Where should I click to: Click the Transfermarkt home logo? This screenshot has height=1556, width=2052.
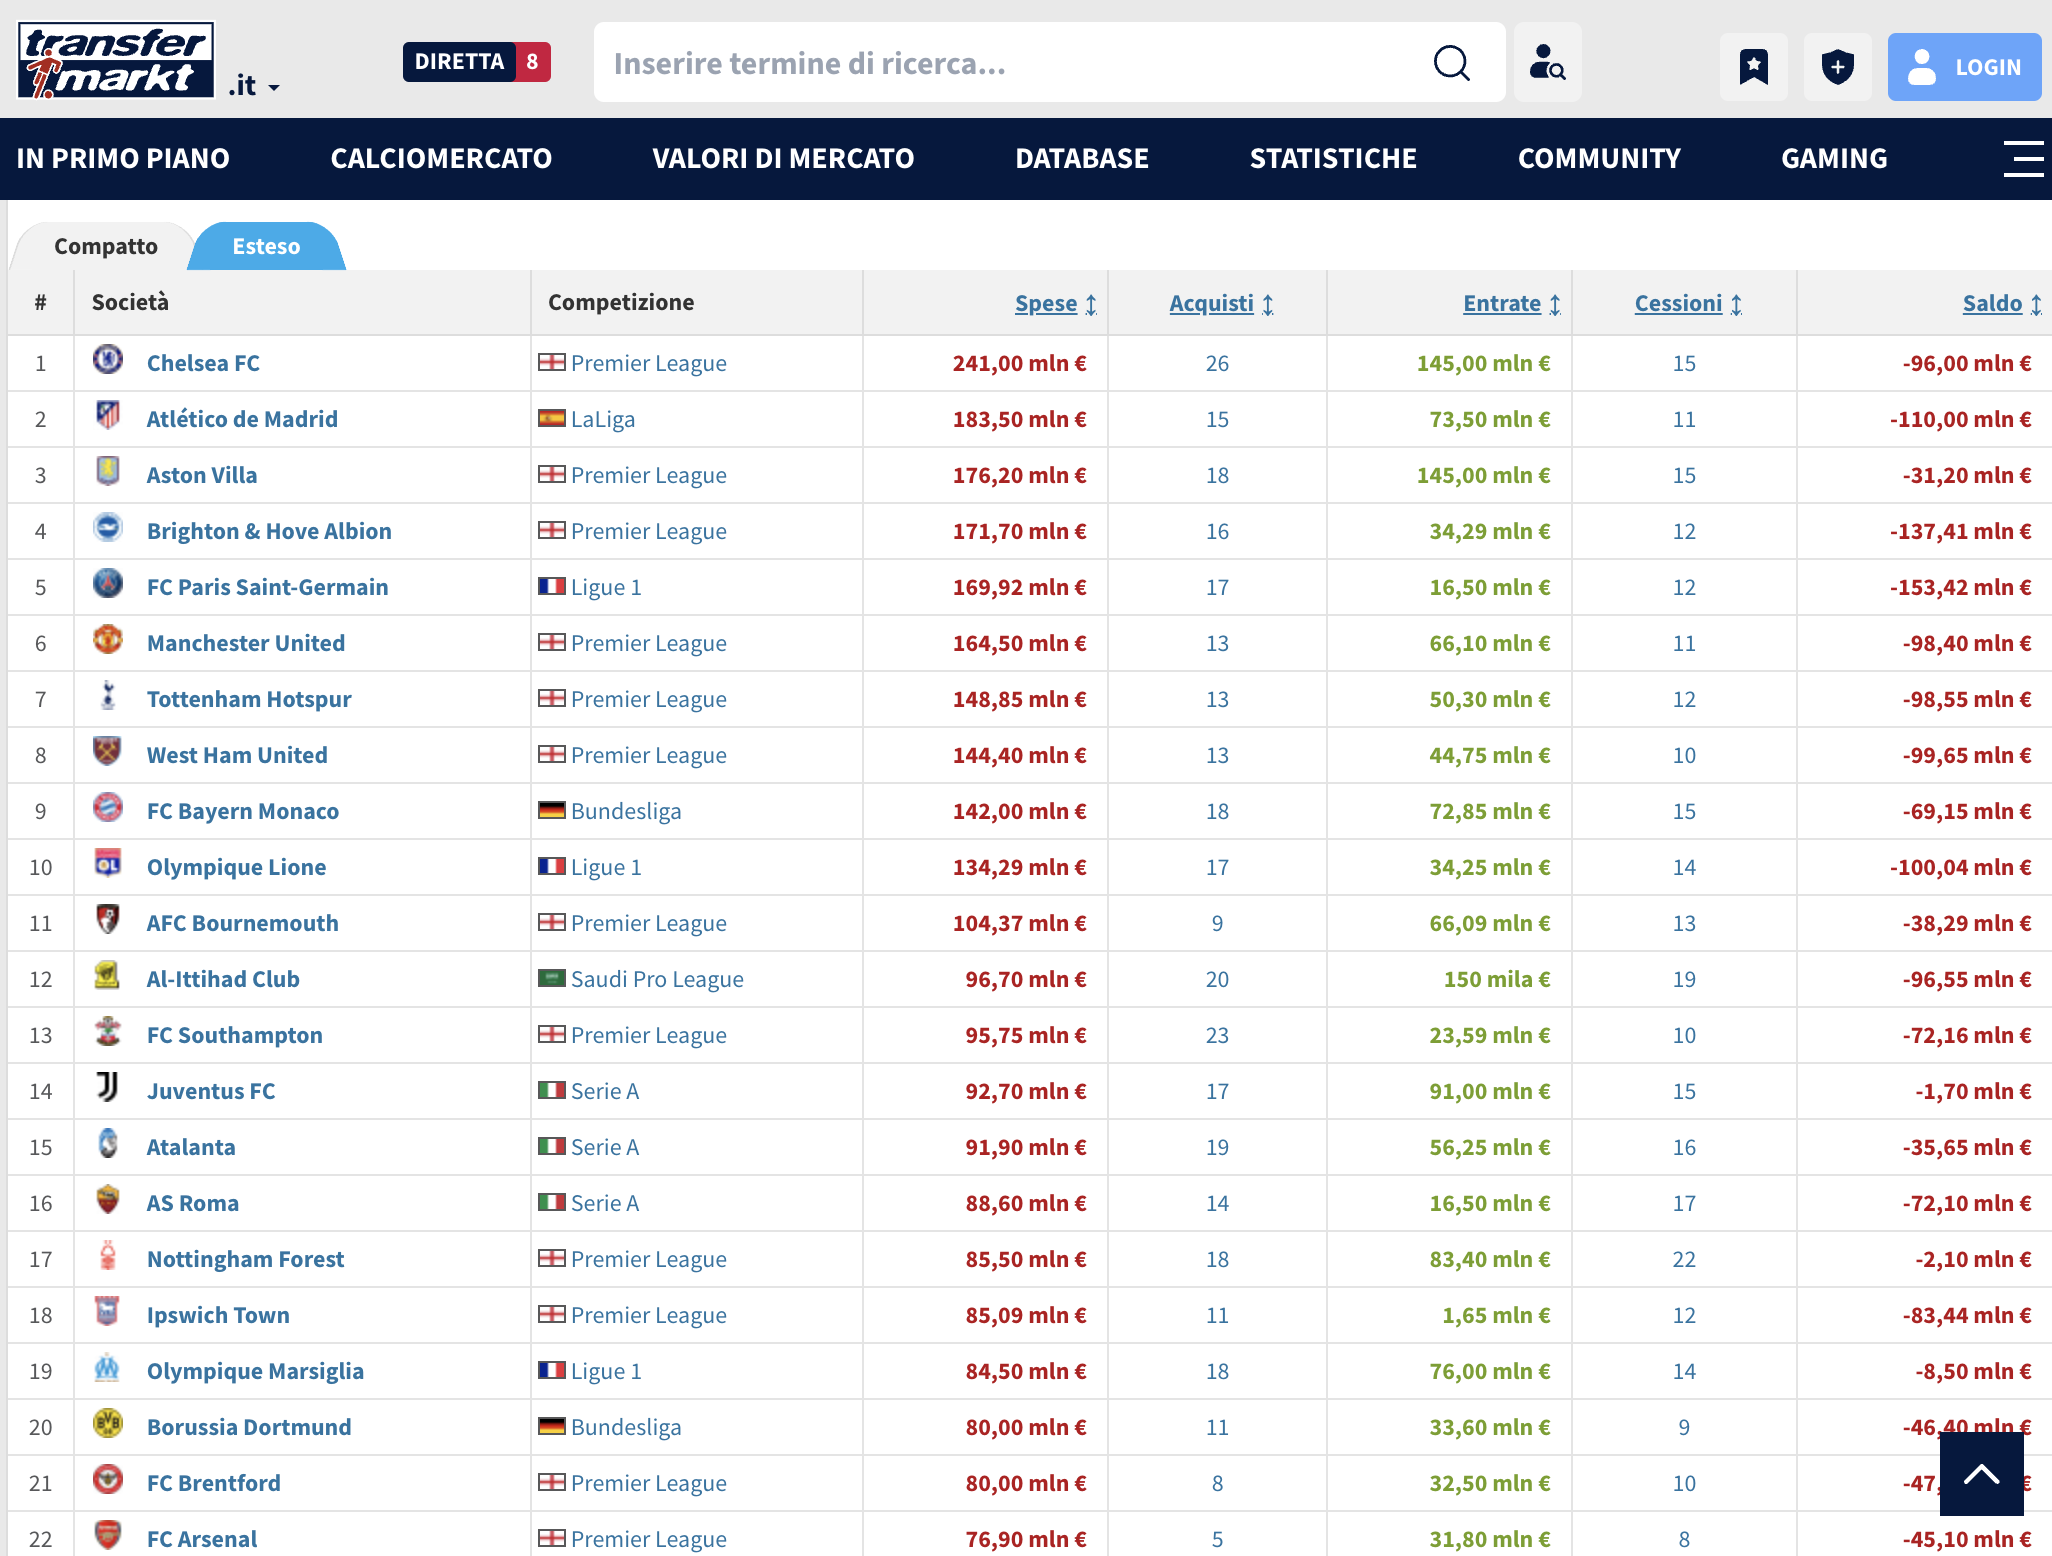116,61
